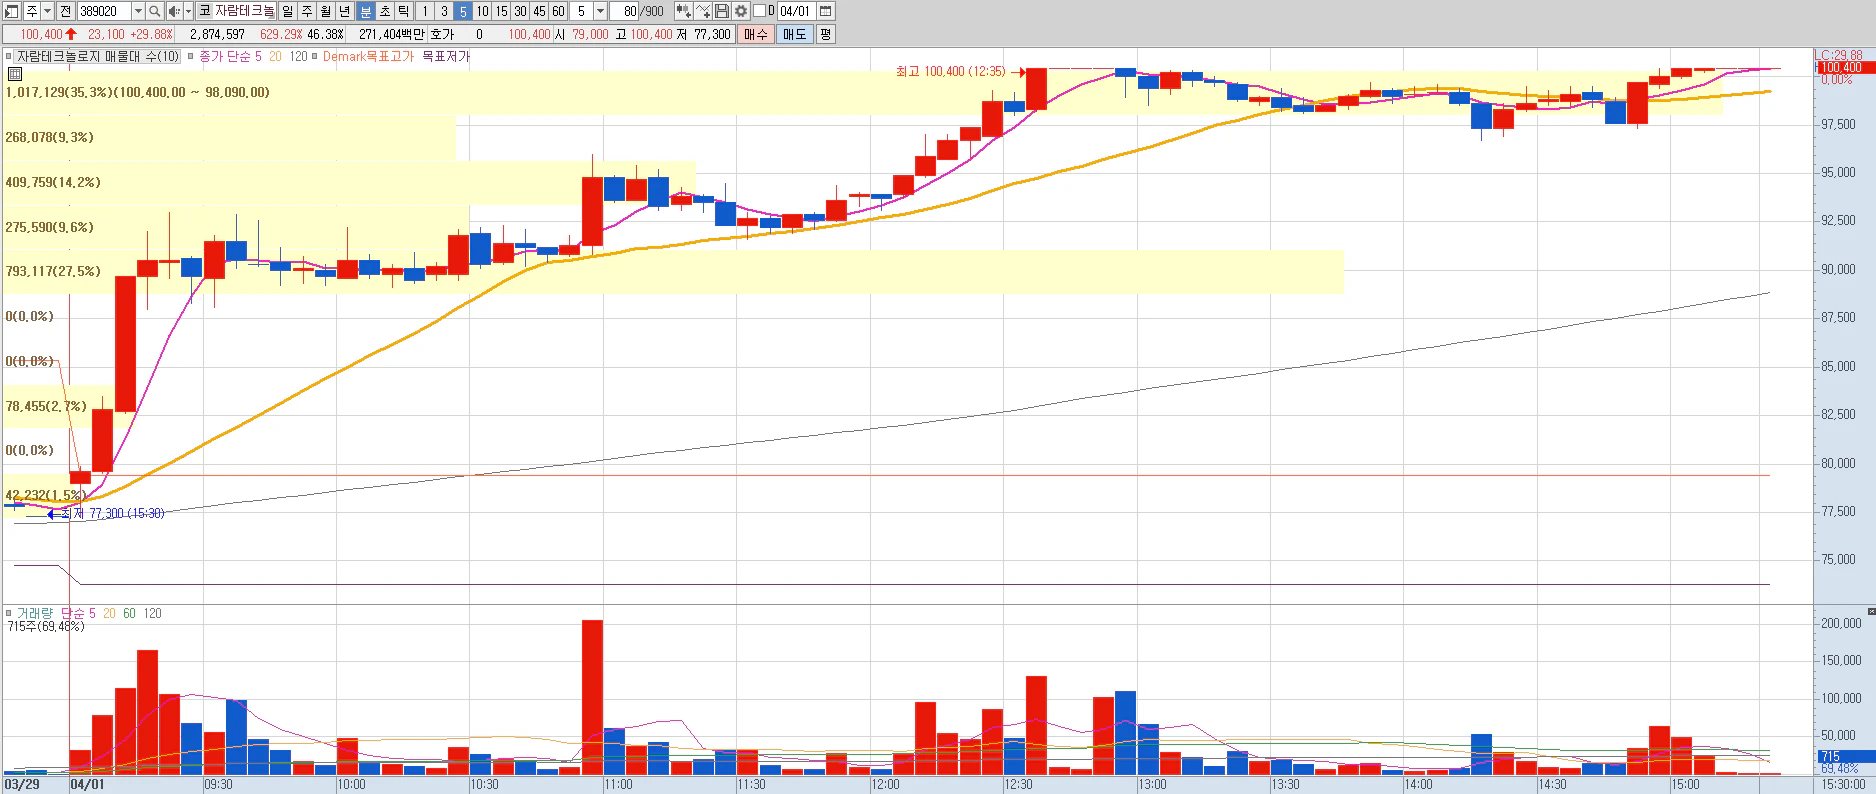Expand the stock code 389020 dropdown

(138, 11)
